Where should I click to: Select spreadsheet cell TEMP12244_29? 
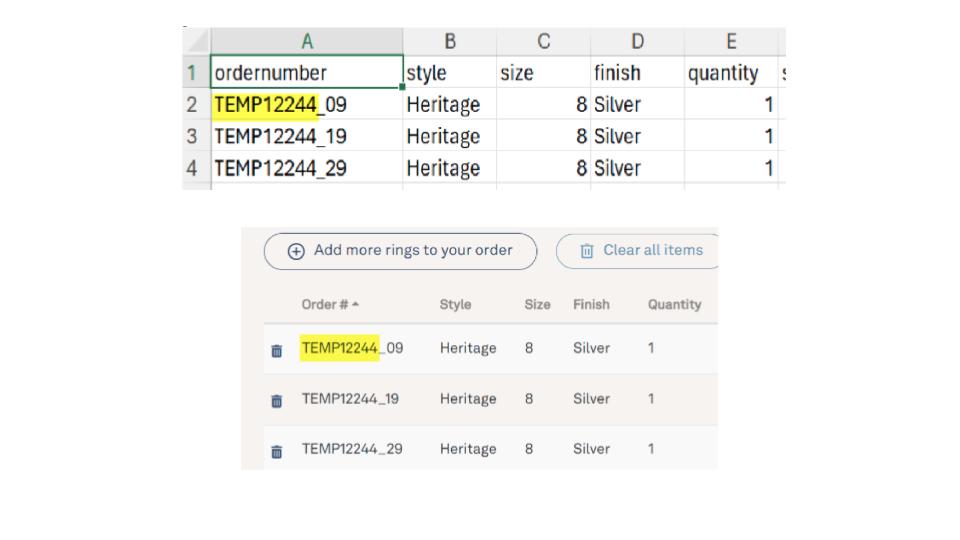coord(307,168)
